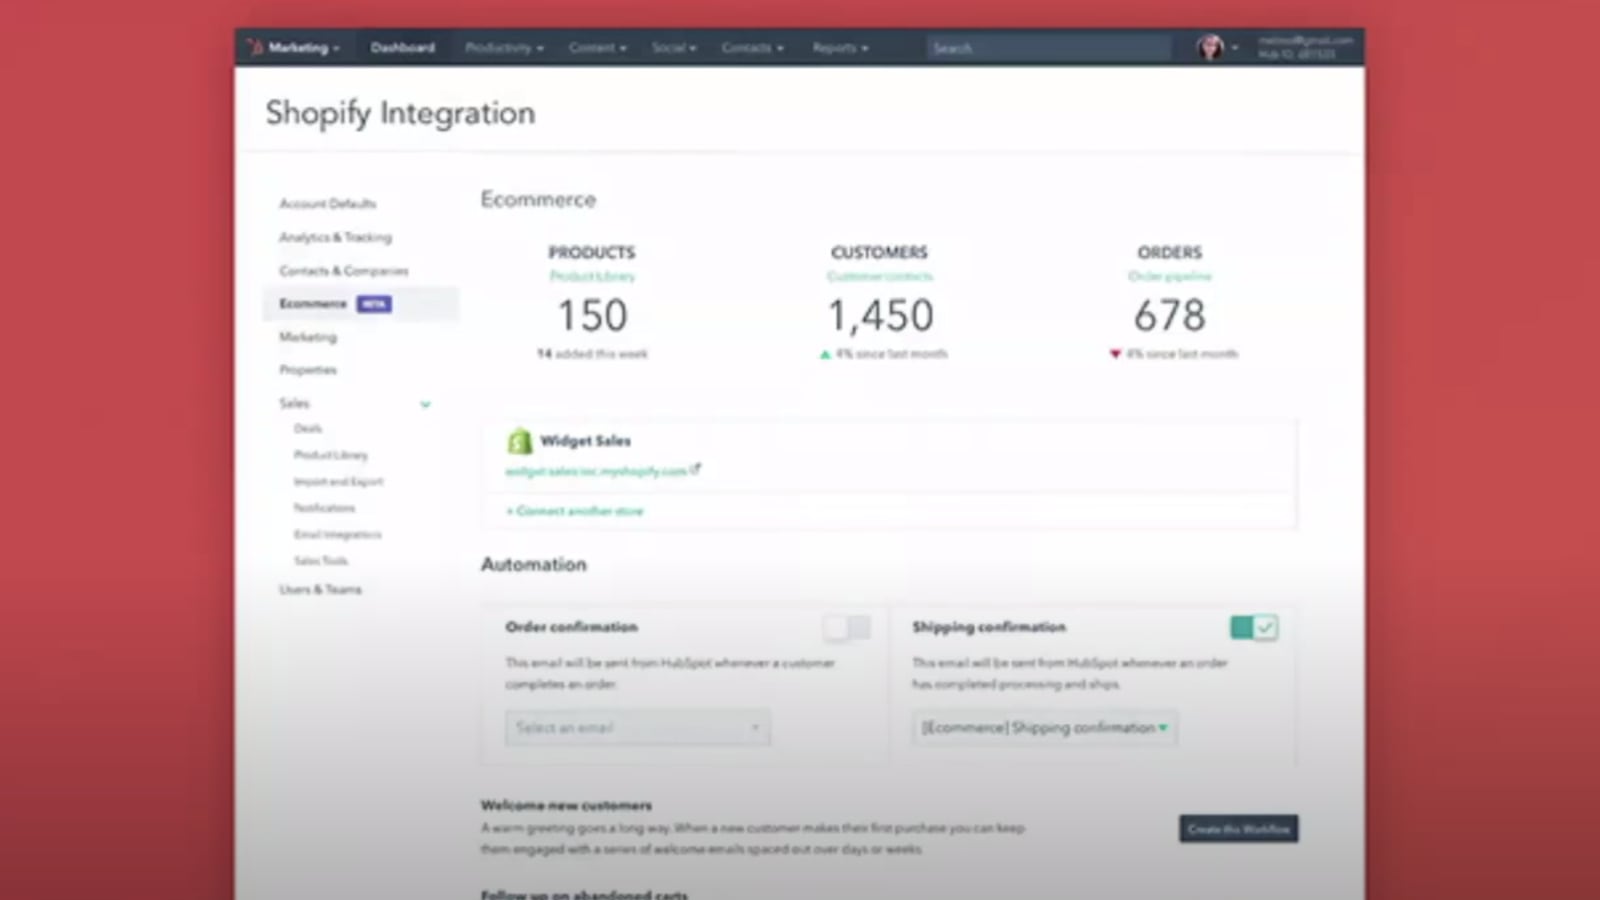Open Product Library under Sales
Image resolution: width=1600 pixels, height=900 pixels.
[331, 455]
